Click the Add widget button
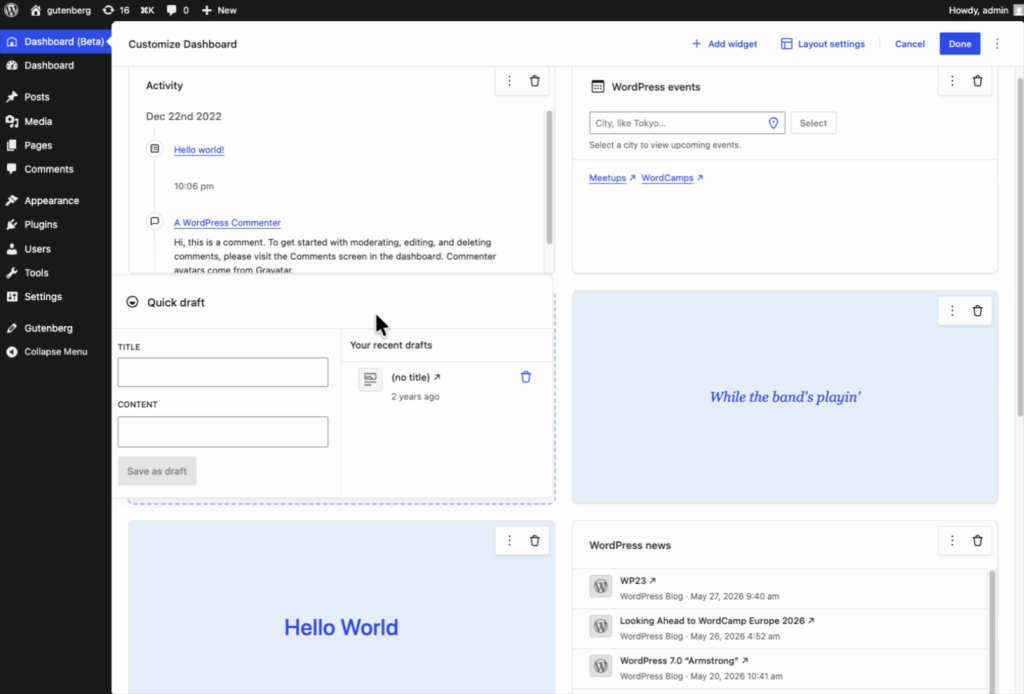Screen dimensions: 1024x694 coord(724,44)
